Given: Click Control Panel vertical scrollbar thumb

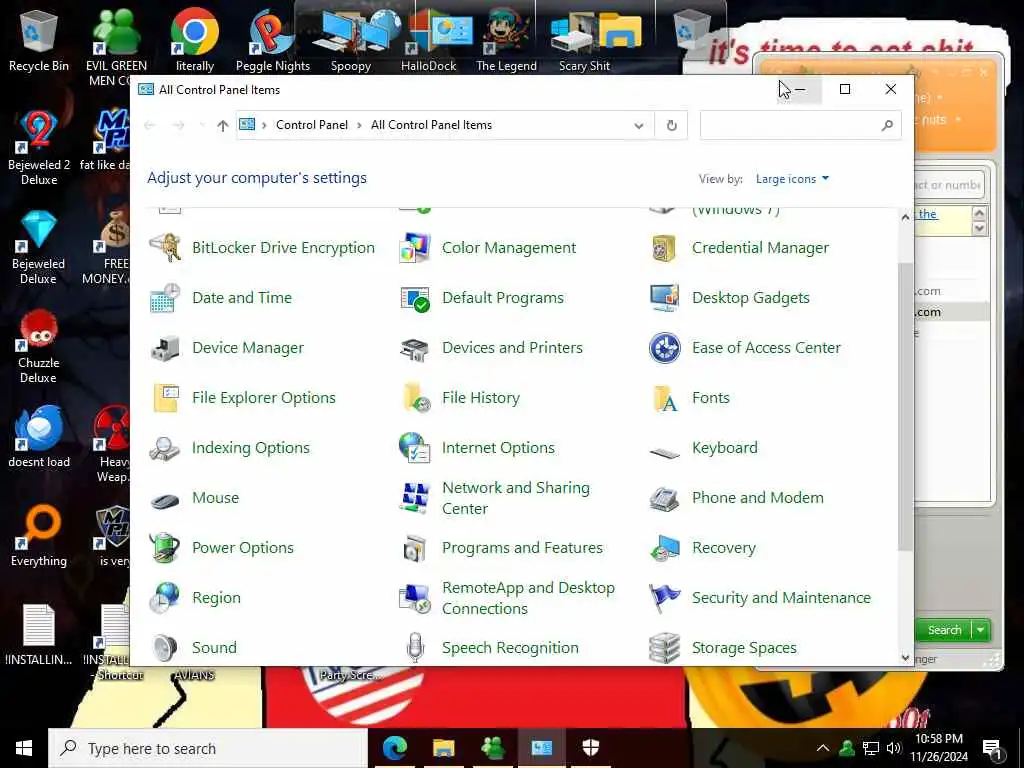Looking at the screenshot, I should click(905, 406).
